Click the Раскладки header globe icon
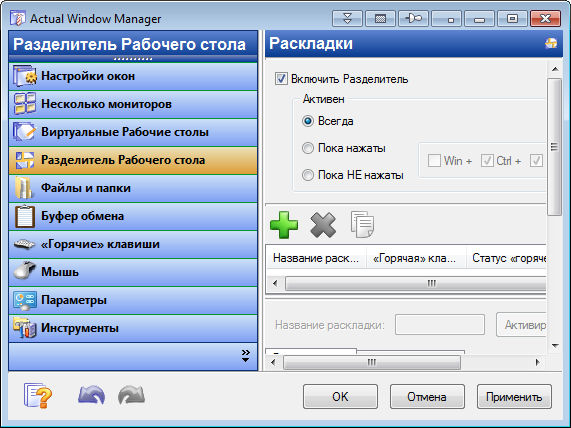571x428 pixels. pyautogui.click(x=551, y=43)
